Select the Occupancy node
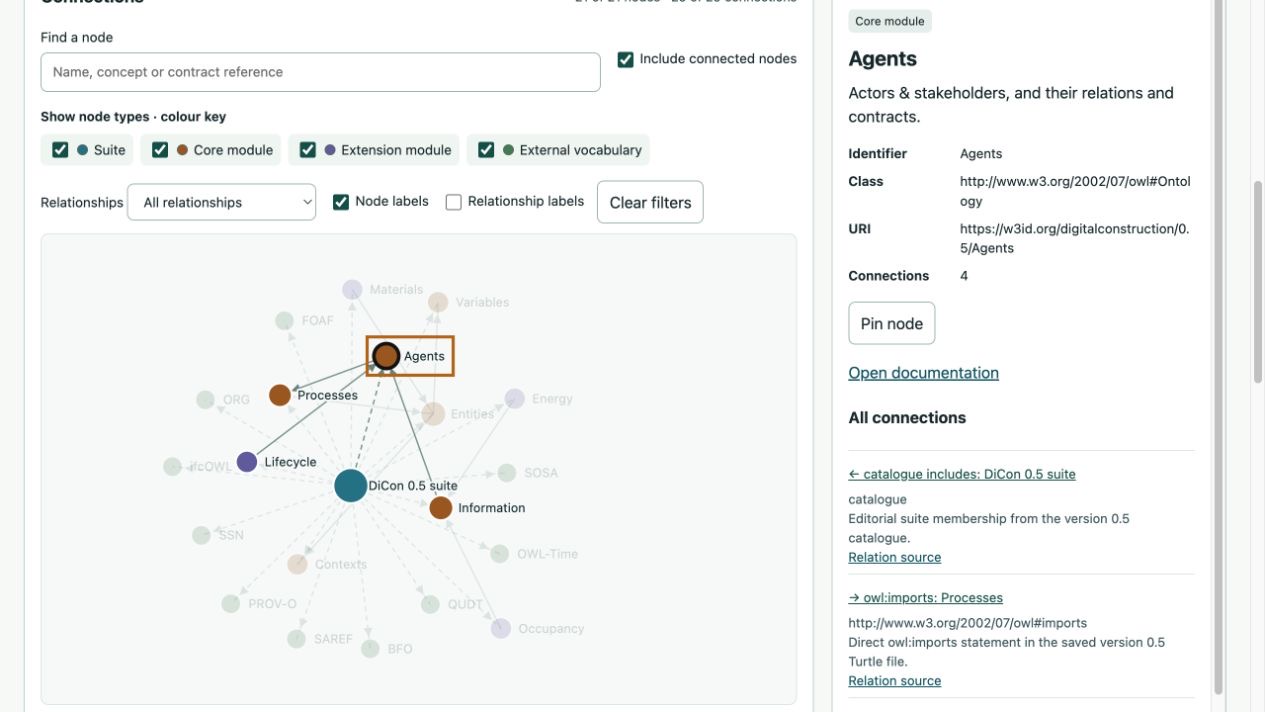Screen dimensions: 1265x712 point(501,629)
